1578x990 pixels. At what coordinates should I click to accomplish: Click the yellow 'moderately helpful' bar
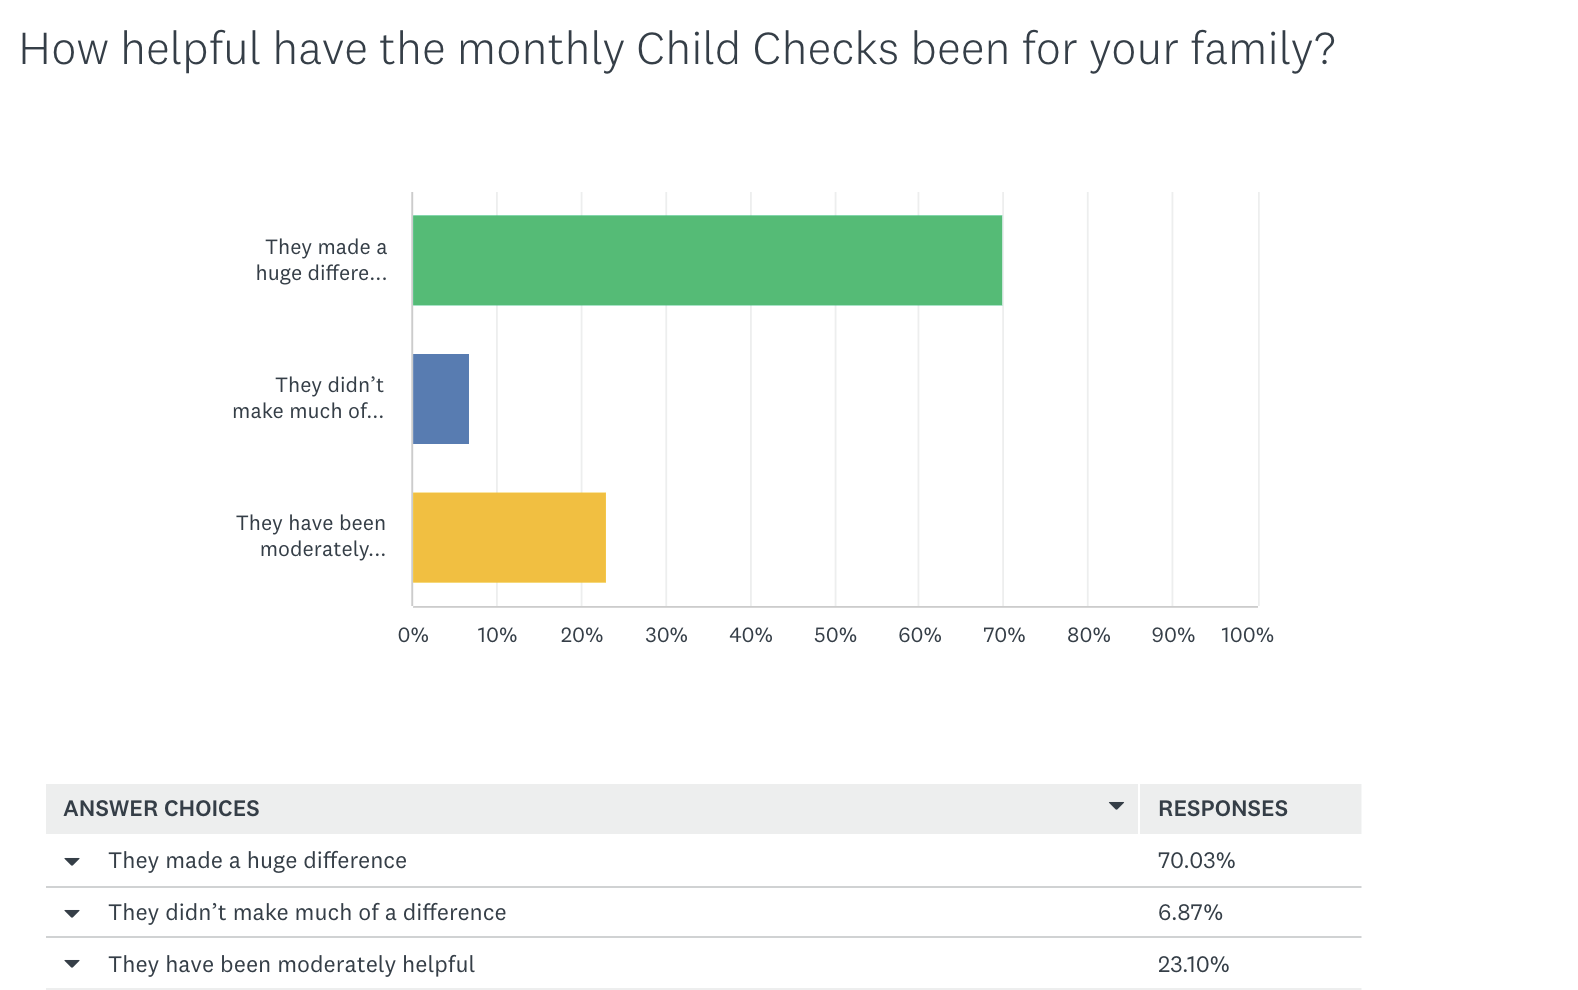coord(508,537)
